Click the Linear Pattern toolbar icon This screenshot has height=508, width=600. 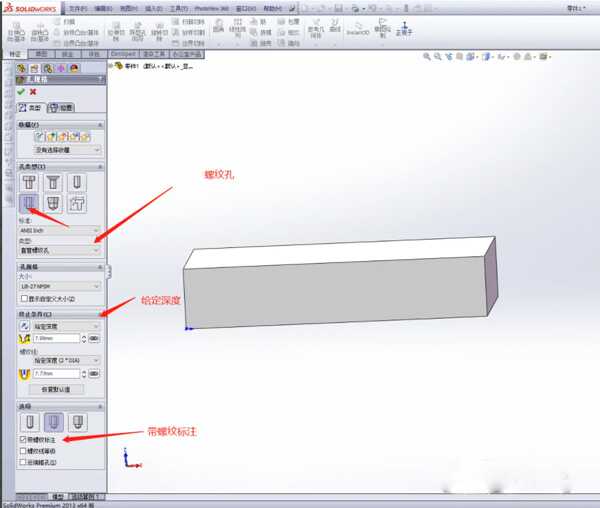[238, 28]
